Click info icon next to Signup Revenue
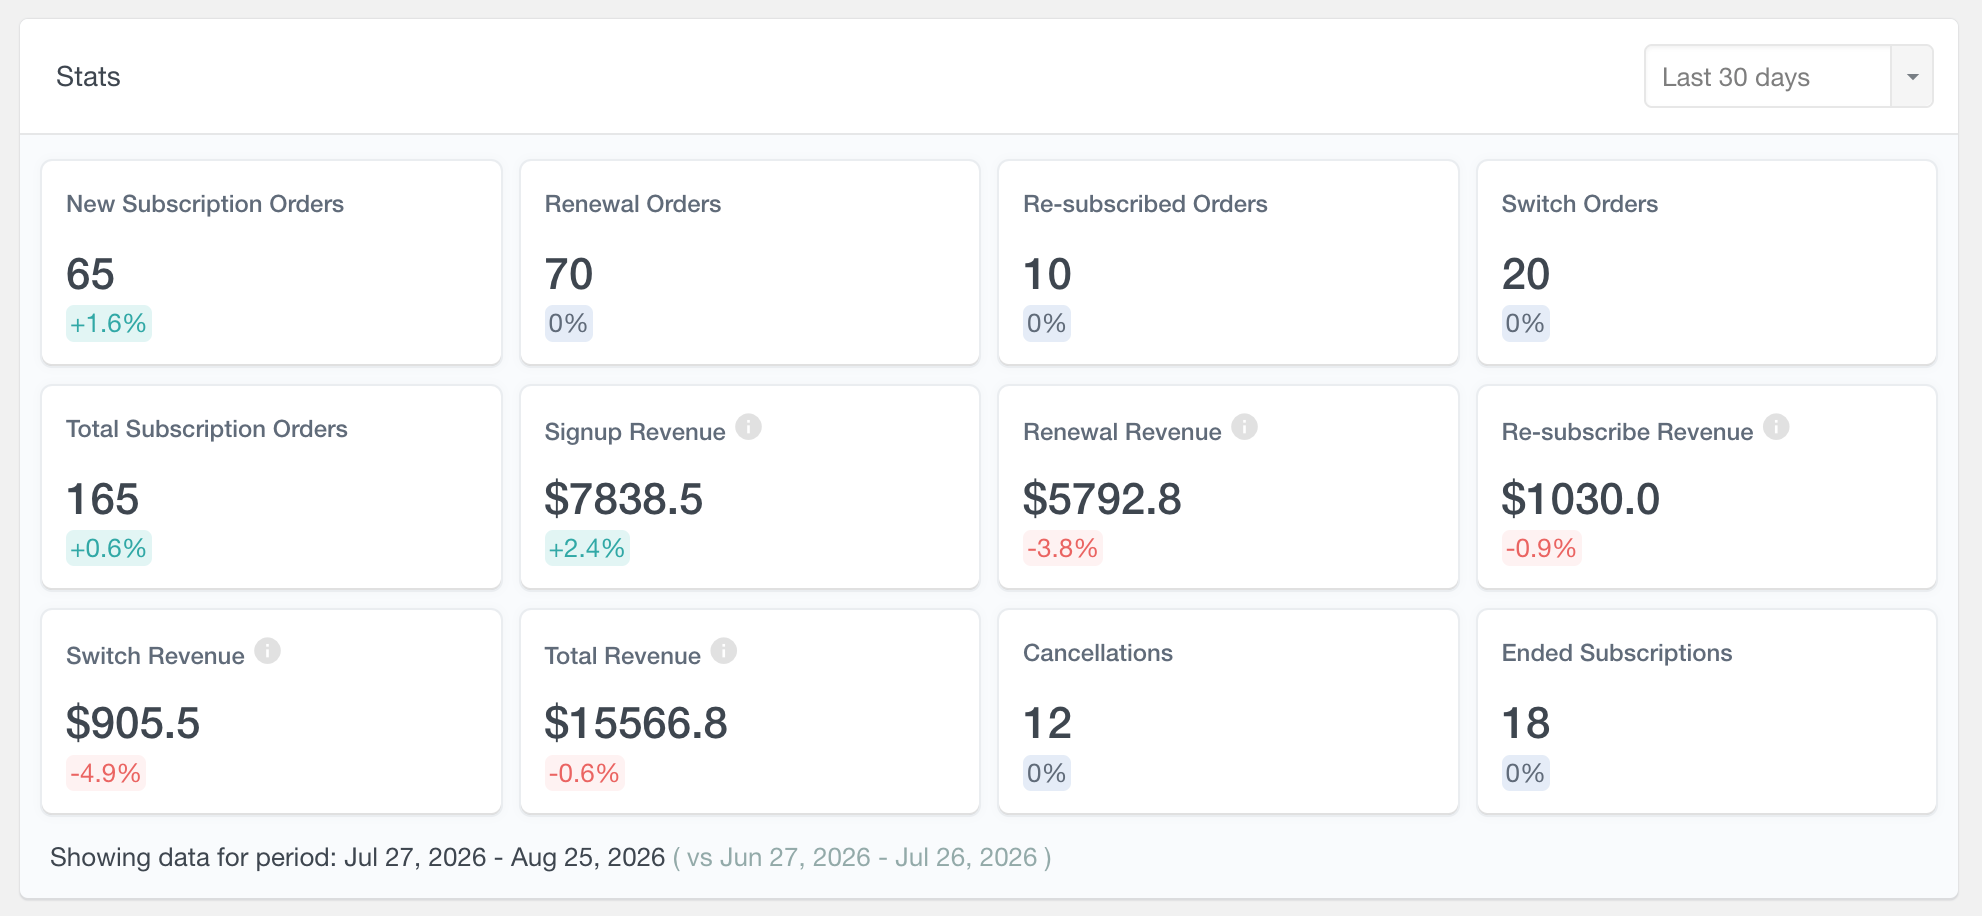Image resolution: width=1982 pixels, height=916 pixels. pyautogui.click(x=748, y=427)
